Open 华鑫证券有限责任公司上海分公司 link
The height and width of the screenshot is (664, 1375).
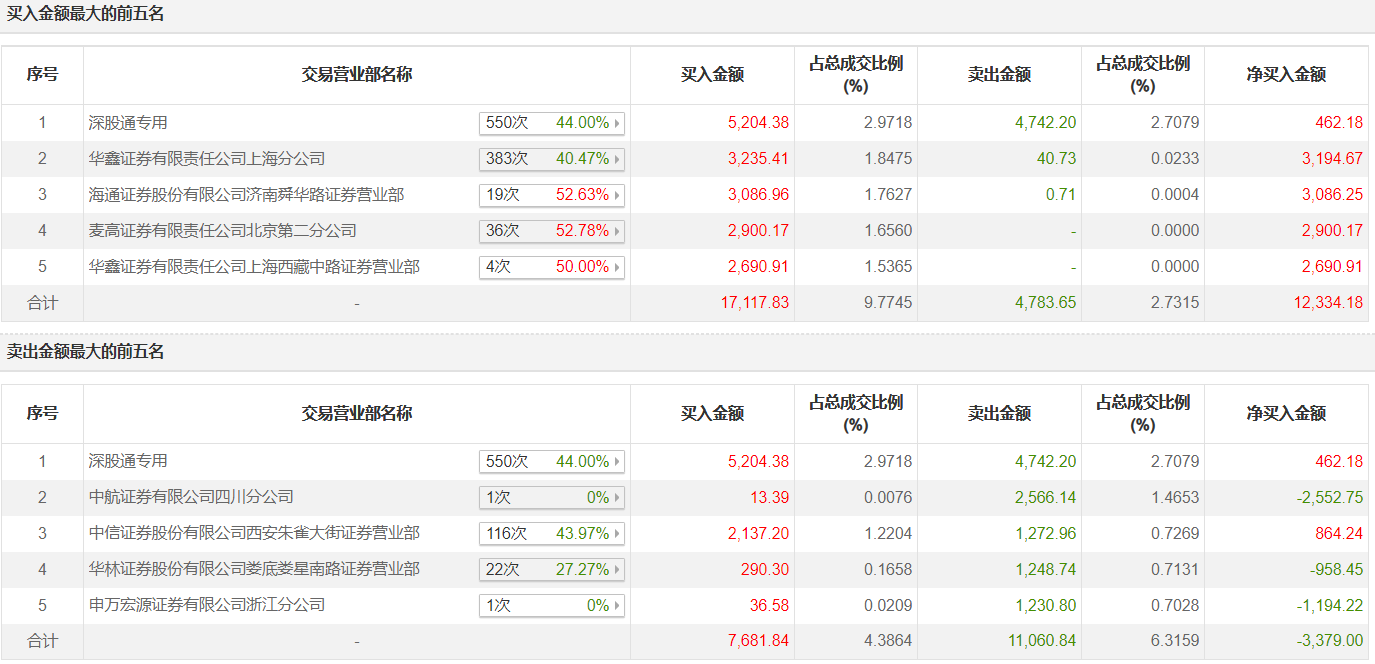click(x=207, y=159)
